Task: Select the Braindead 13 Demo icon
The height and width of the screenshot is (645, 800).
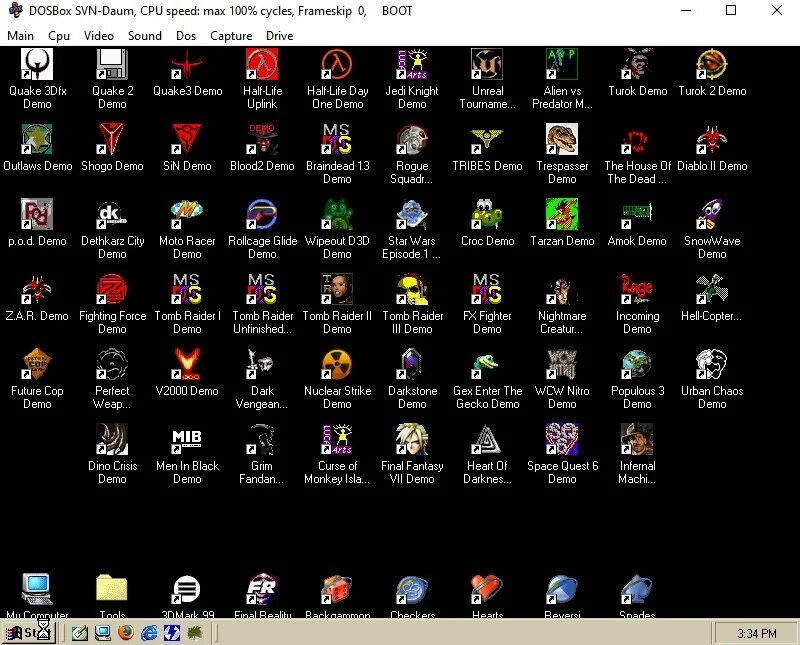Action: (x=337, y=139)
